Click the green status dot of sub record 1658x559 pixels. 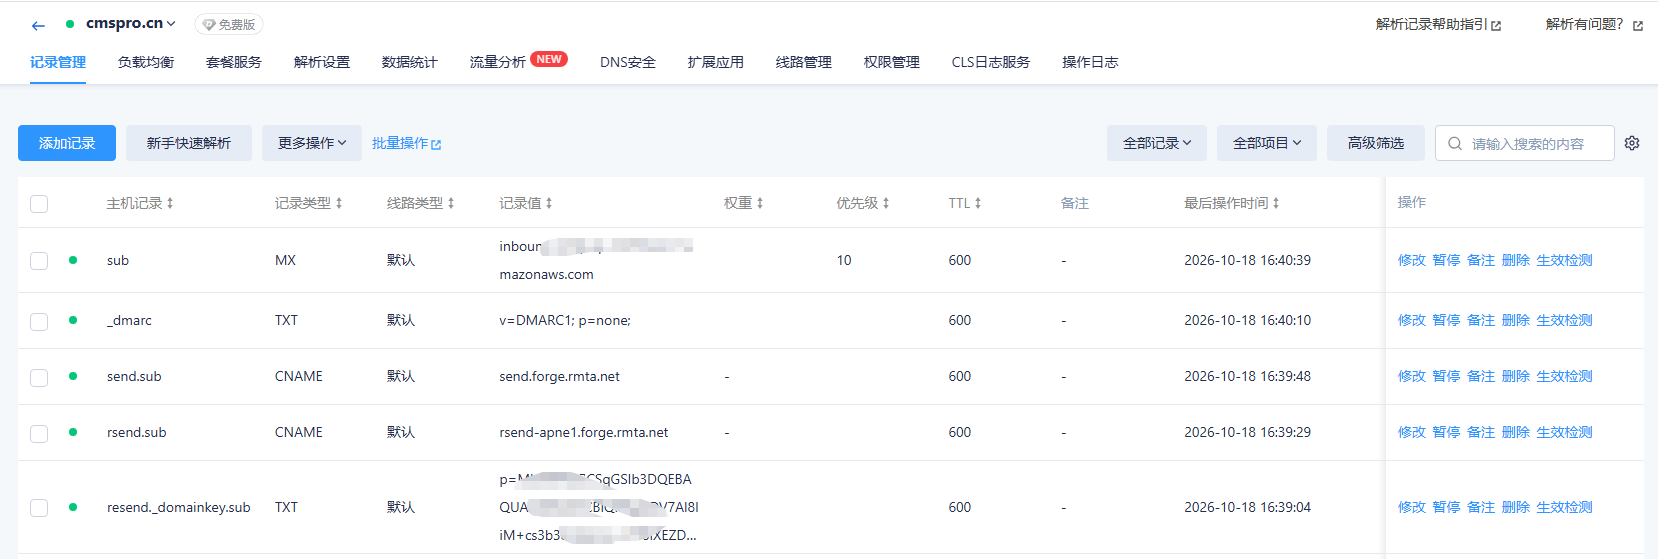click(73, 260)
